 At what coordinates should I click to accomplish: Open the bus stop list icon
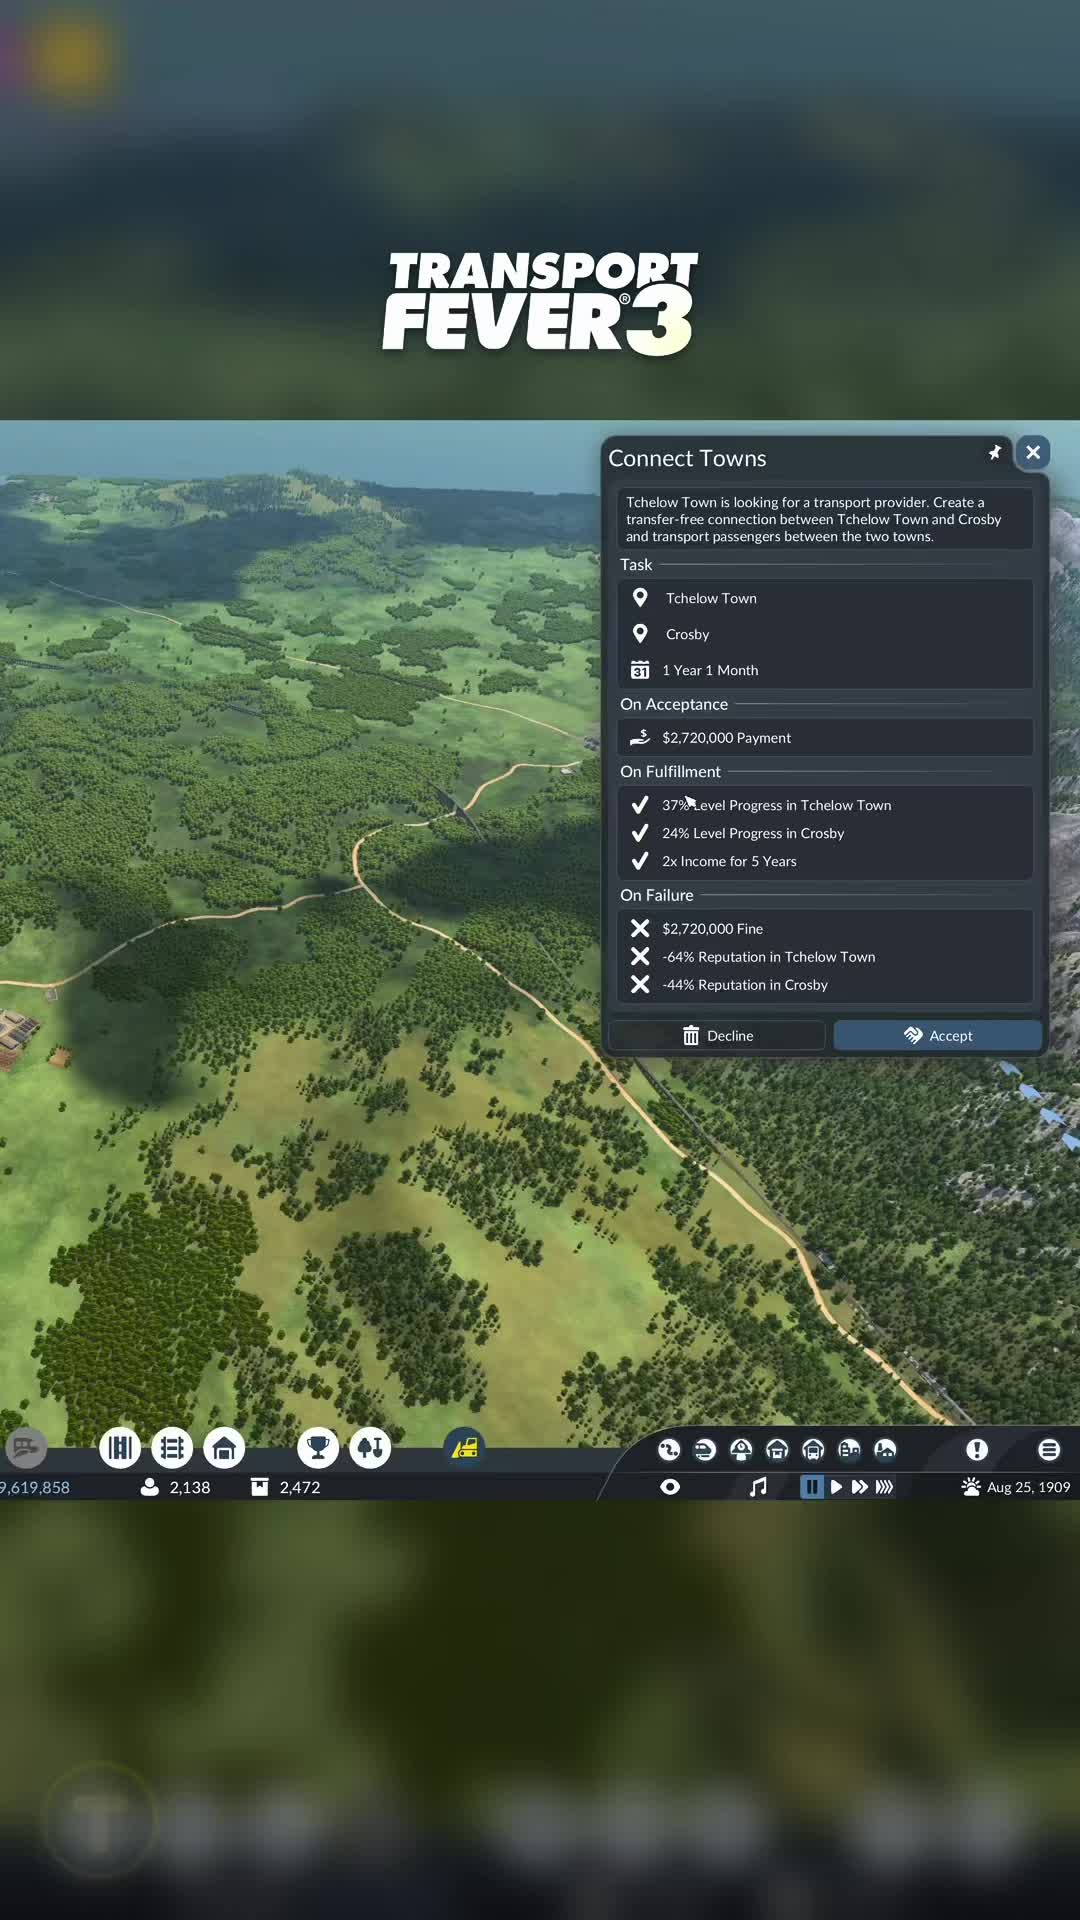pyautogui.click(x=813, y=1449)
